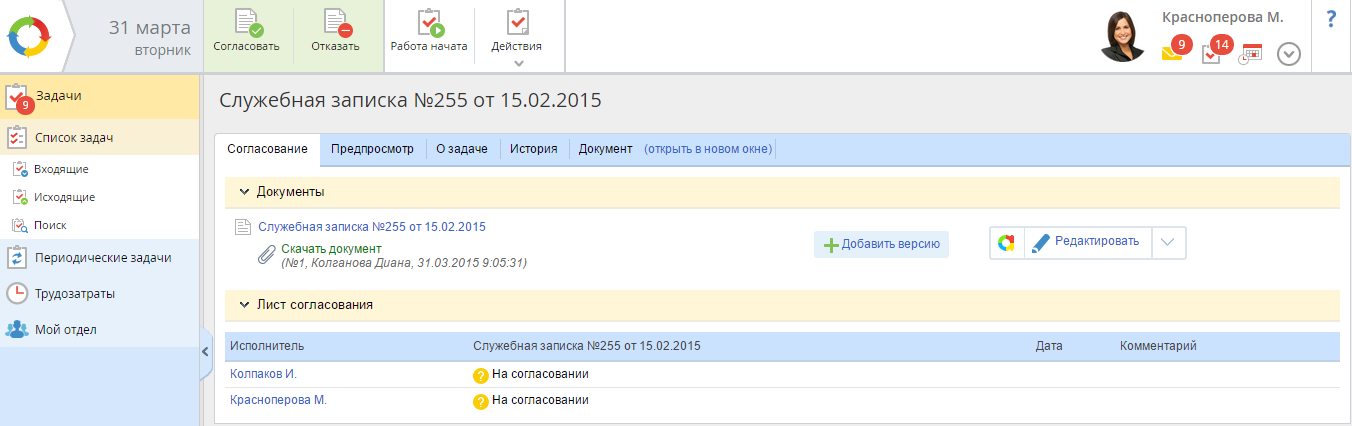1352x426 pixels.
Task: Collapse the Документы section
Action: pos(242,191)
